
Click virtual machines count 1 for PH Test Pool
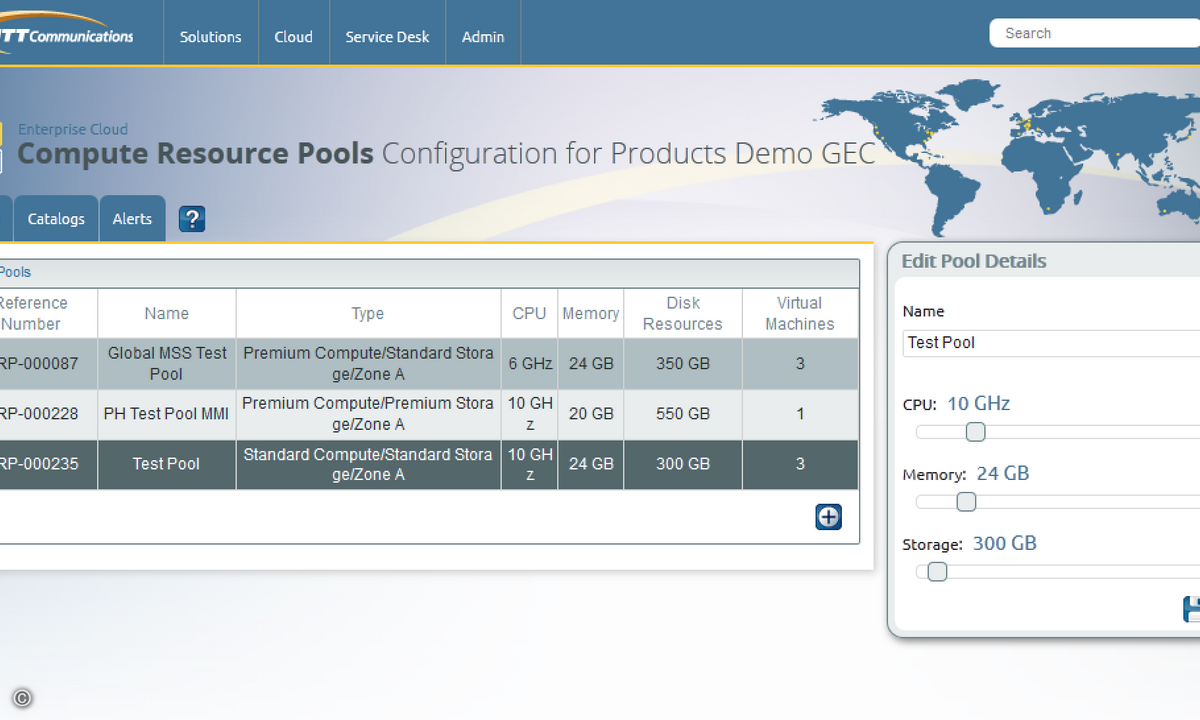(x=800, y=414)
